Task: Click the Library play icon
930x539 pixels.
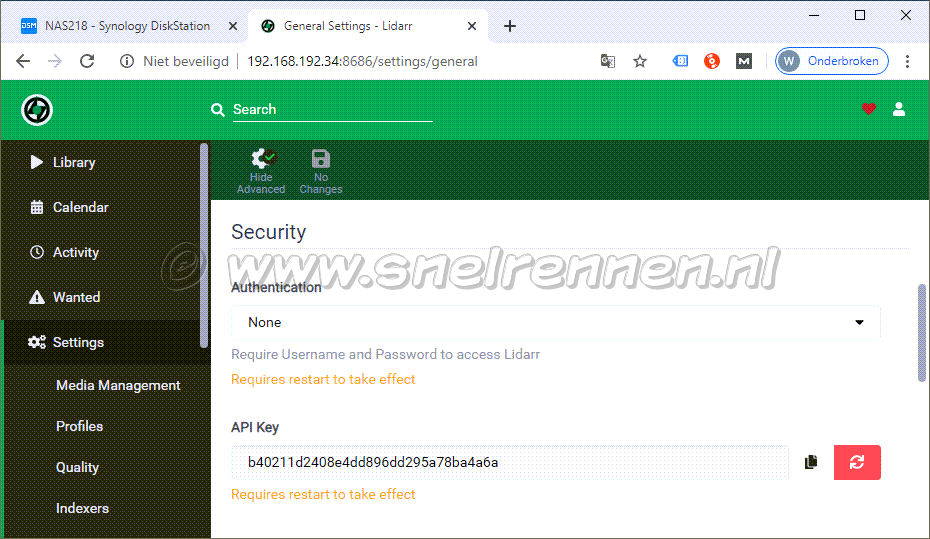Action: [x=37, y=162]
